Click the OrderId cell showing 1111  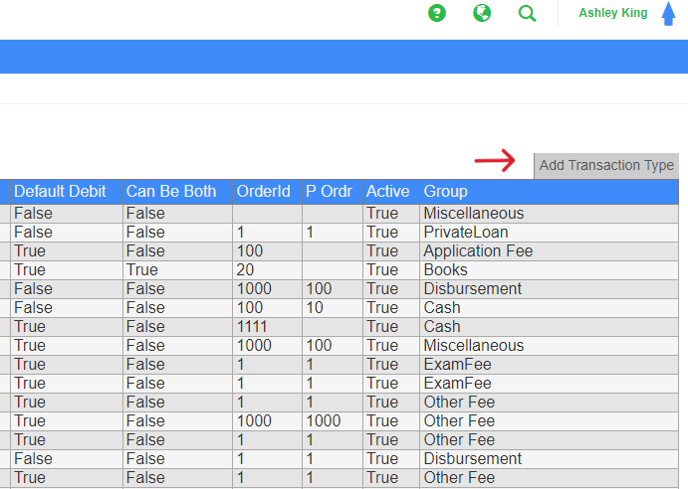point(251,327)
